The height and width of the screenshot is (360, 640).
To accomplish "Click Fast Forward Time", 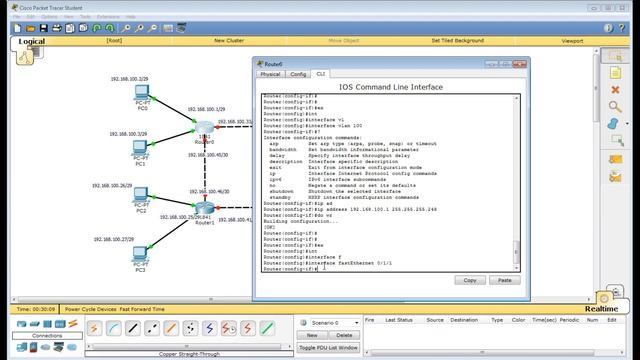I will point(142,309).
